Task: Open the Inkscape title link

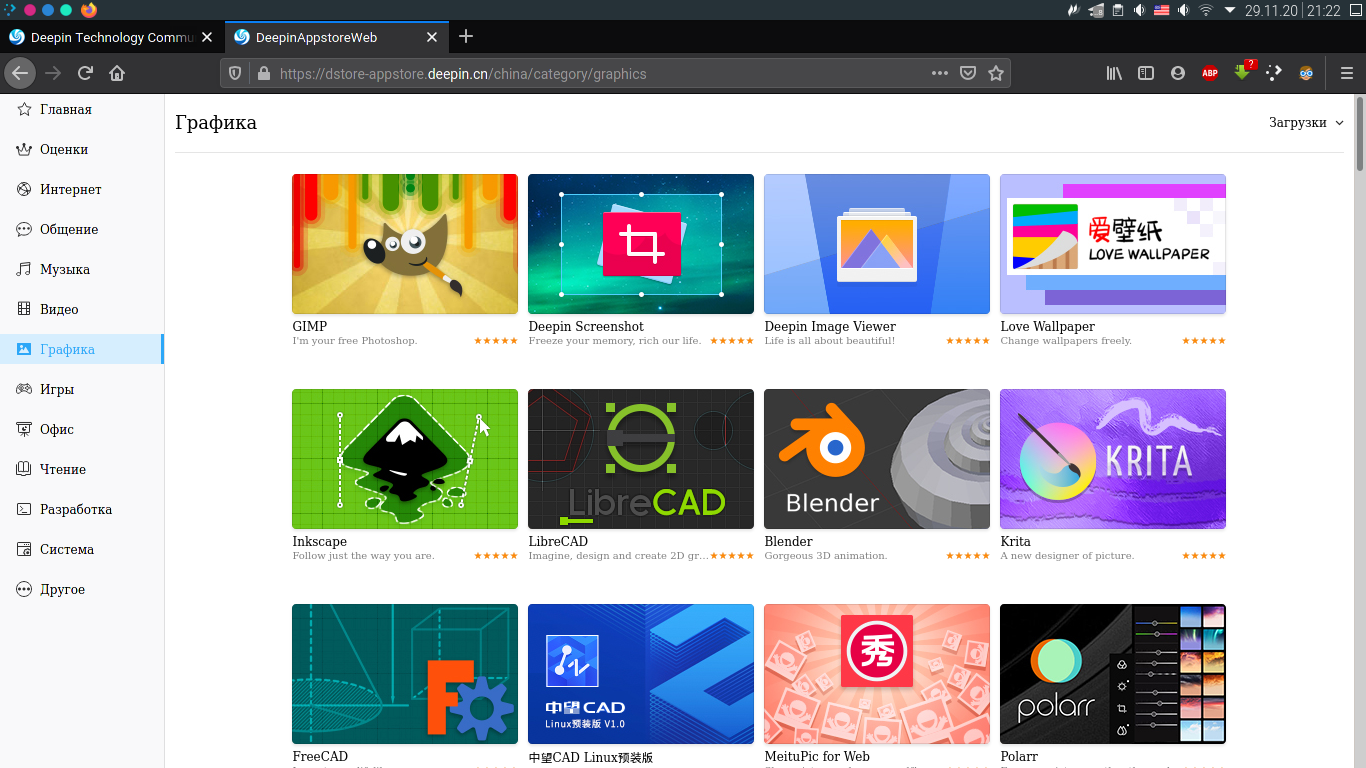Action: click(x=319, y=541)
